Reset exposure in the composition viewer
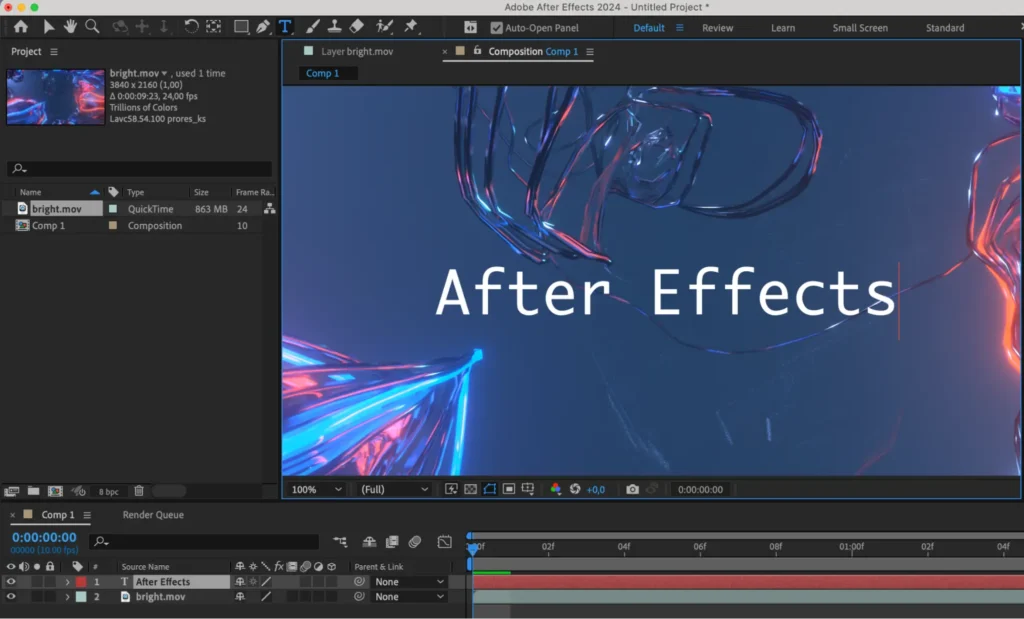 [x=575, y=489]
